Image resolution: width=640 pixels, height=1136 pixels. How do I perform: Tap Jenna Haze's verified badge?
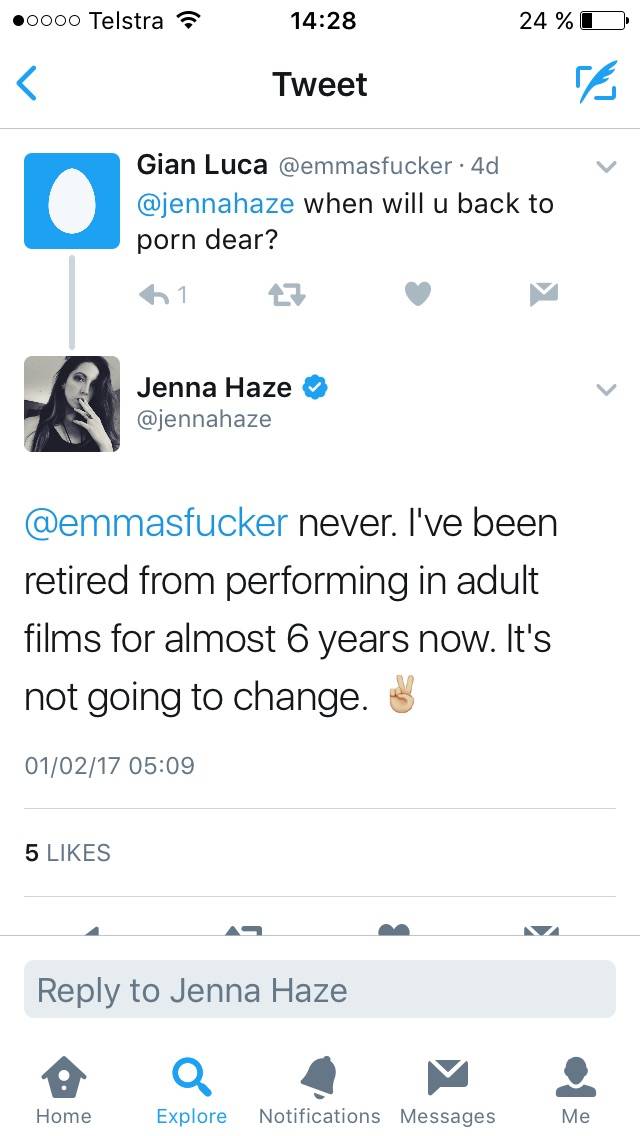click(x=316, y=387)
